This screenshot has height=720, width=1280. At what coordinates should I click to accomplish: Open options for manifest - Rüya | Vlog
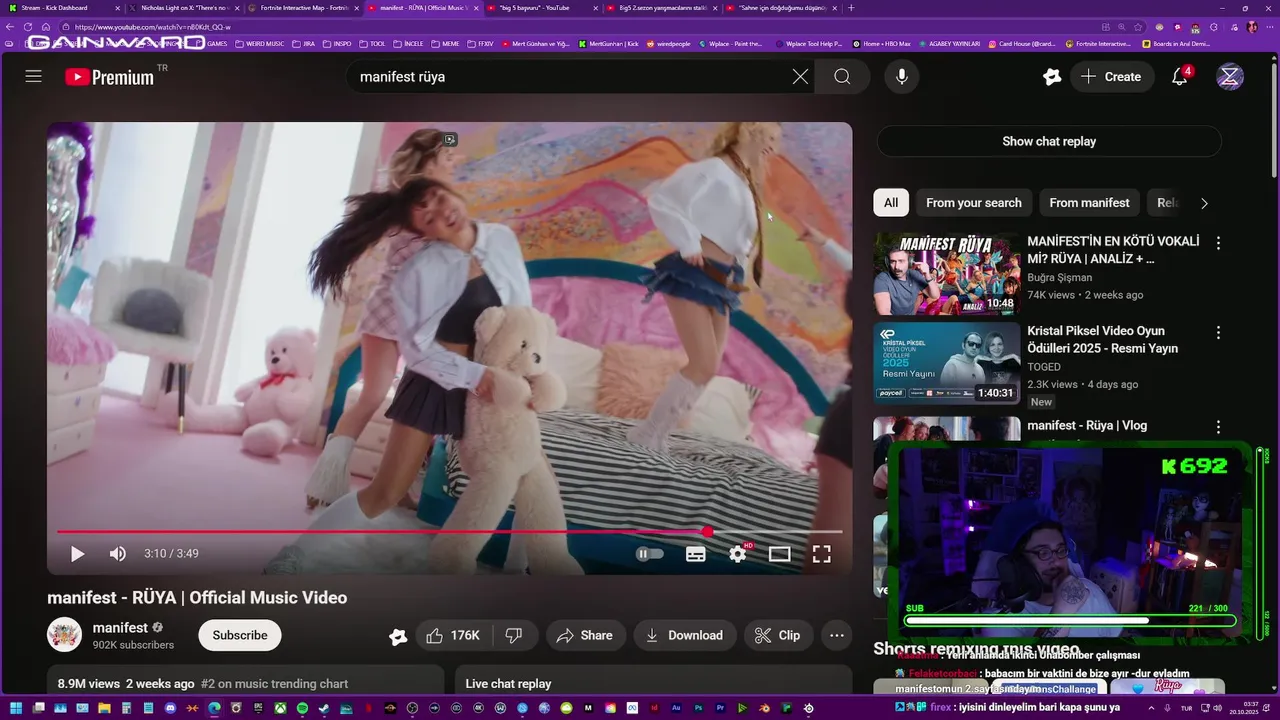coord(1218,427)
